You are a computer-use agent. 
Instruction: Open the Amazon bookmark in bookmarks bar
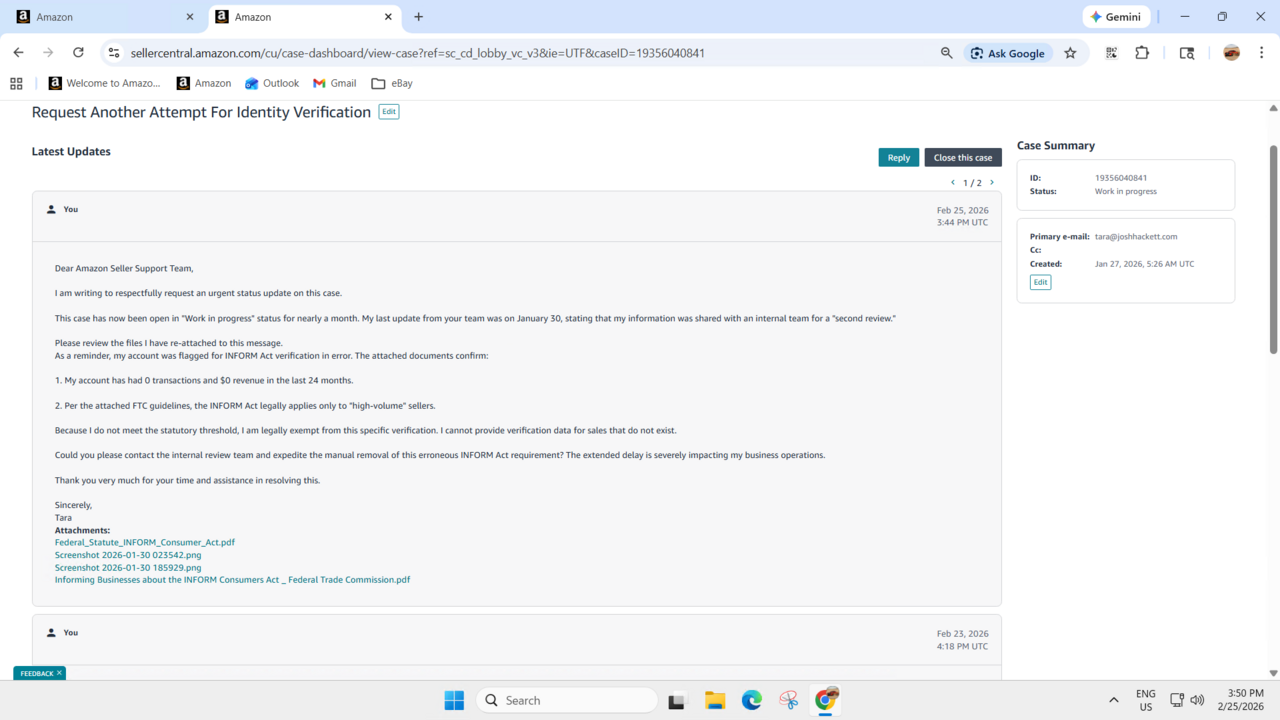(204, 83)
